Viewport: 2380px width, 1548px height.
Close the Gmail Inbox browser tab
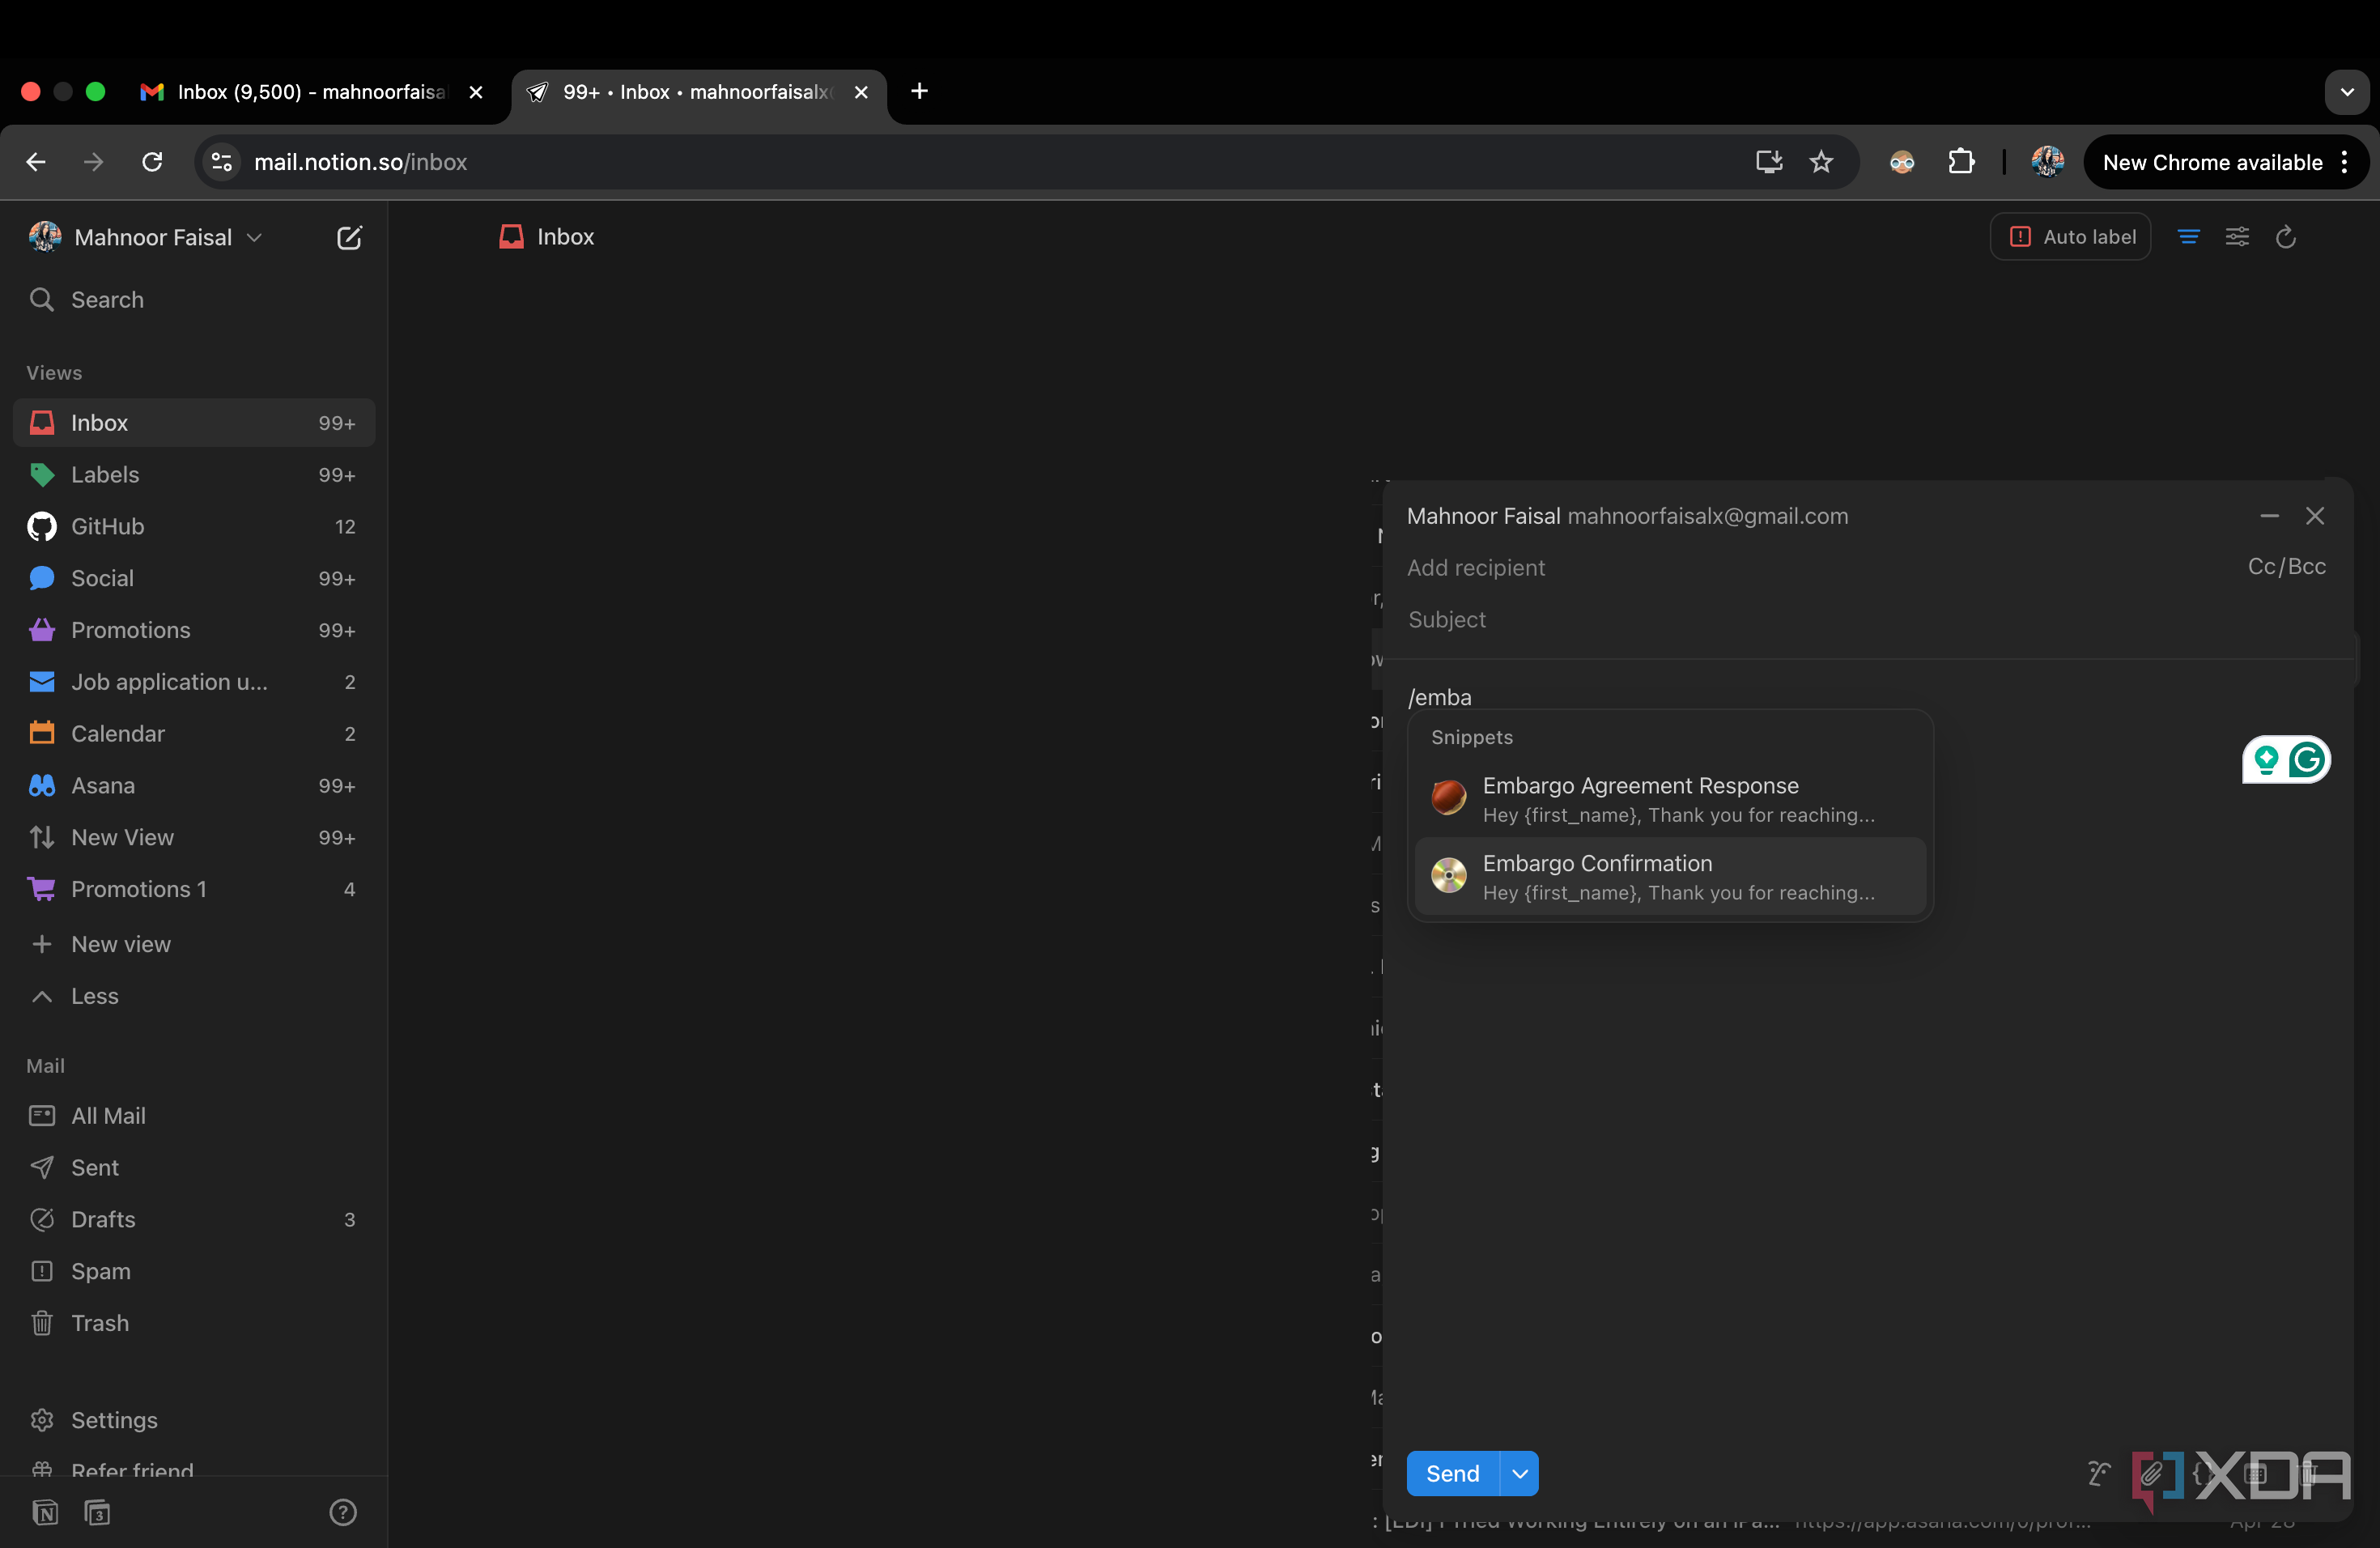coord(476,92)
